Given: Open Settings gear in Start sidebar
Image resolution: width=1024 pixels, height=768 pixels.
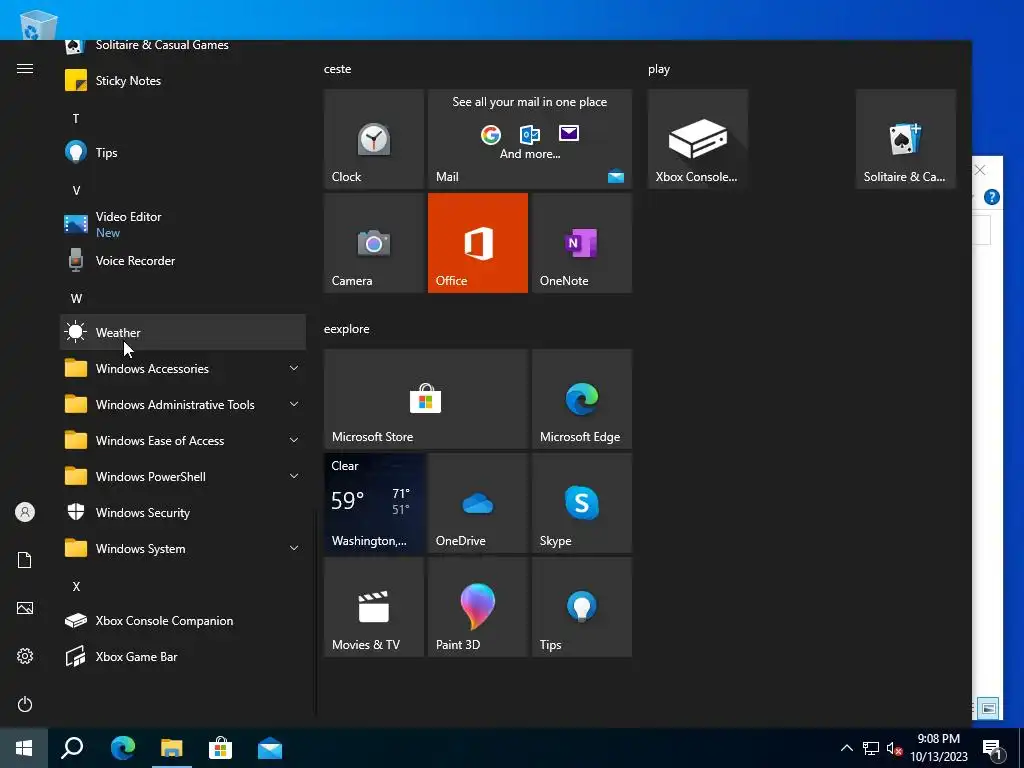Looking at the screenshot, I should 25,656.
